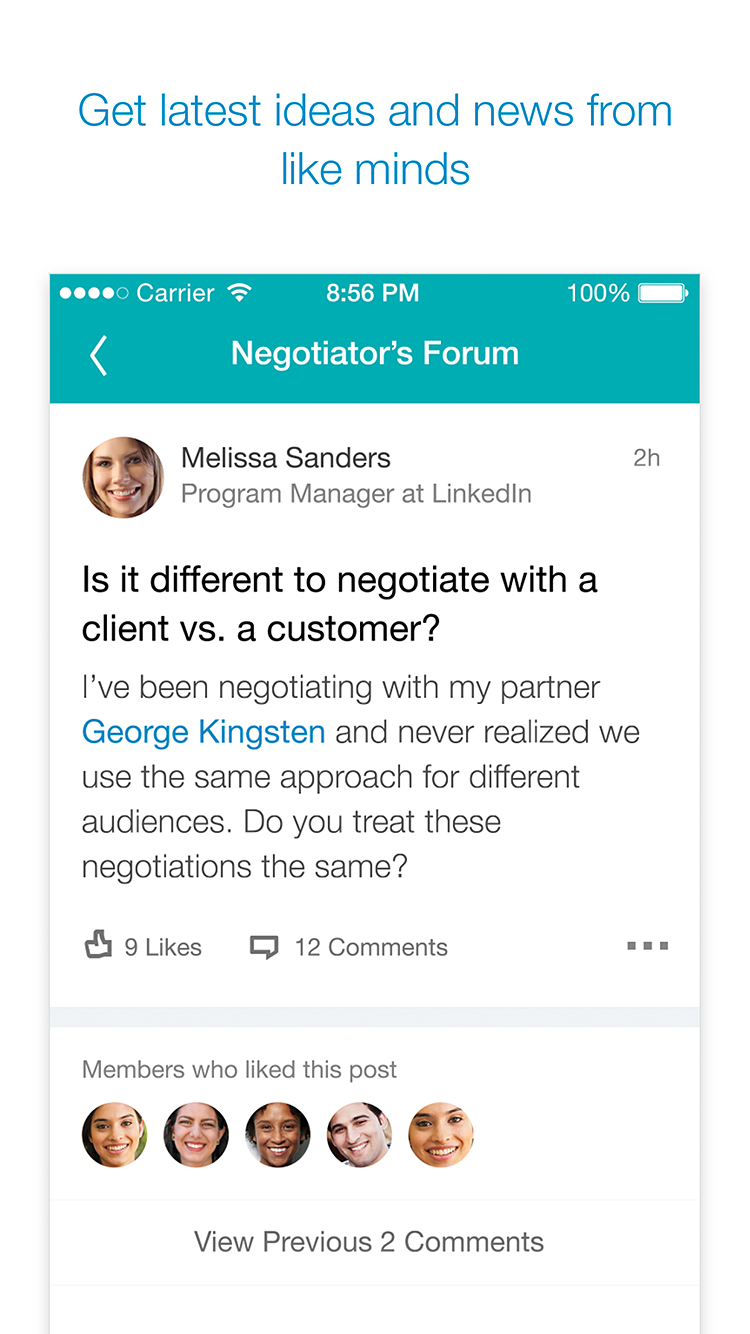This screenshot has width=750, height=1334.
Task: Tap the Wi-Fi status icon
Action: pyautogui.click(x=239, y=293)
